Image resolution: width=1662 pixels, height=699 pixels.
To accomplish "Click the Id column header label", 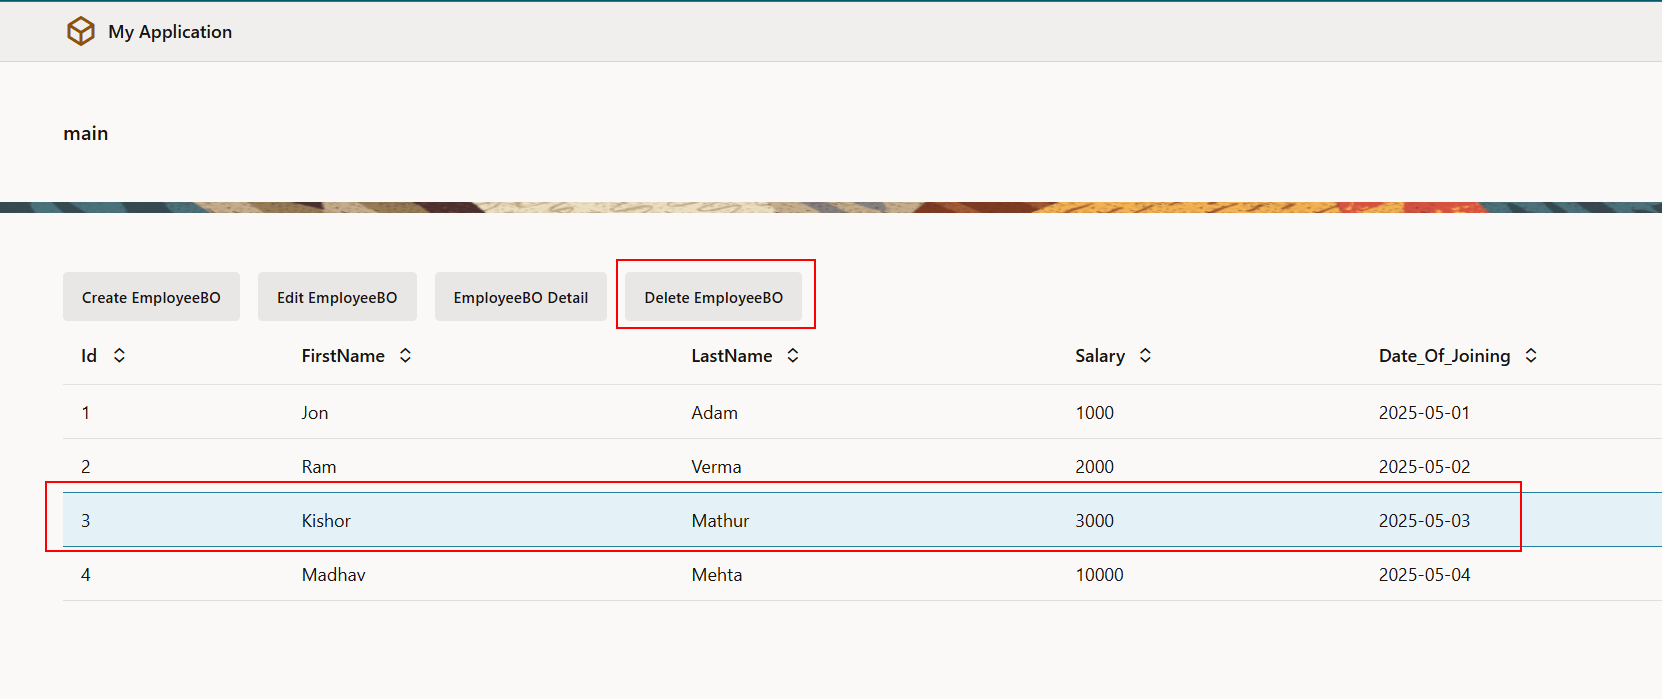I will 89,356.
